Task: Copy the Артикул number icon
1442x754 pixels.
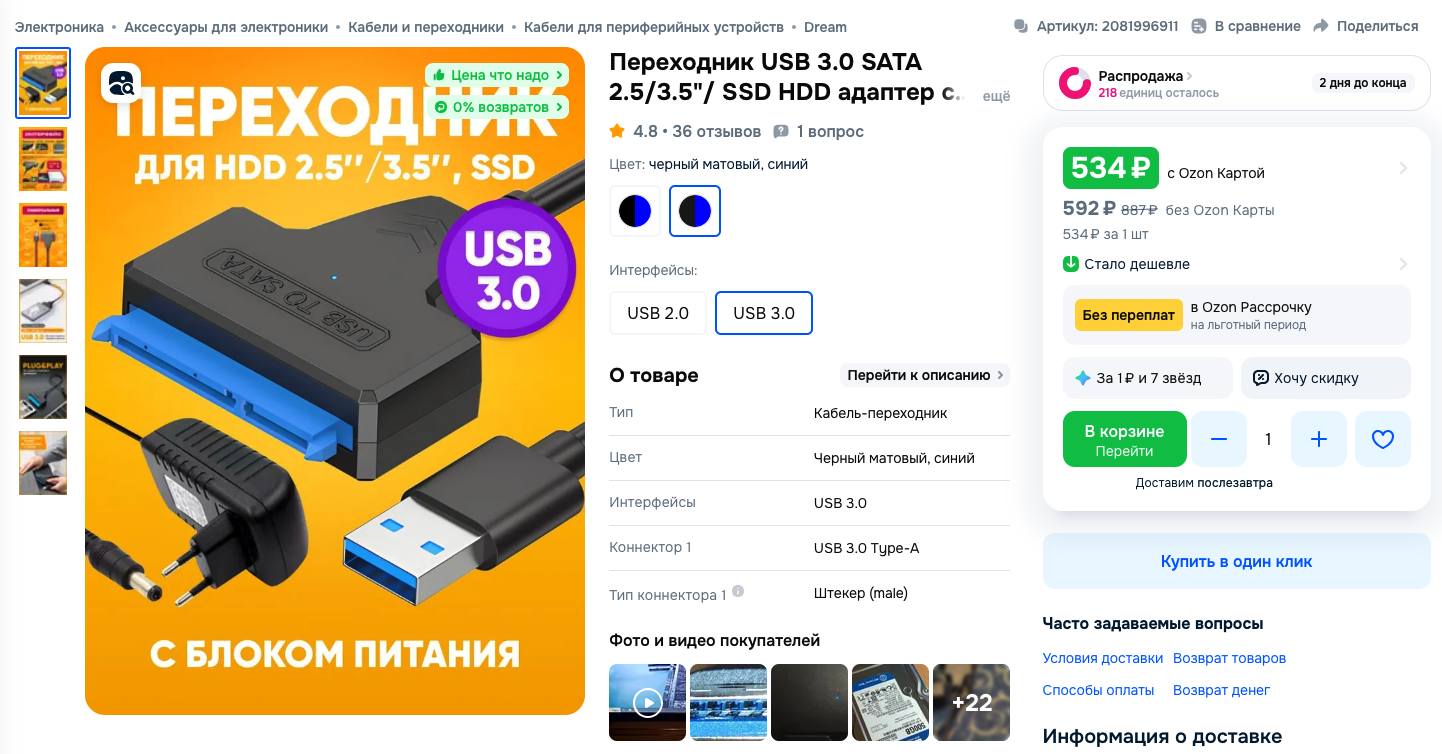Action: click(x=1020, y=26)
